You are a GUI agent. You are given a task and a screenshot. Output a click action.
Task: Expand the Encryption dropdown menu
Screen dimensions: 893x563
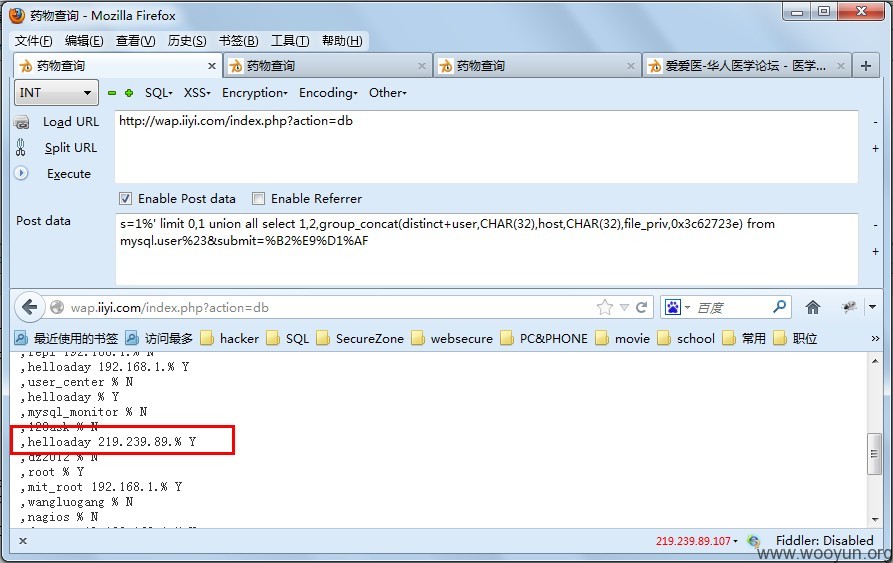pyautogui.click(x=255, y=93)
